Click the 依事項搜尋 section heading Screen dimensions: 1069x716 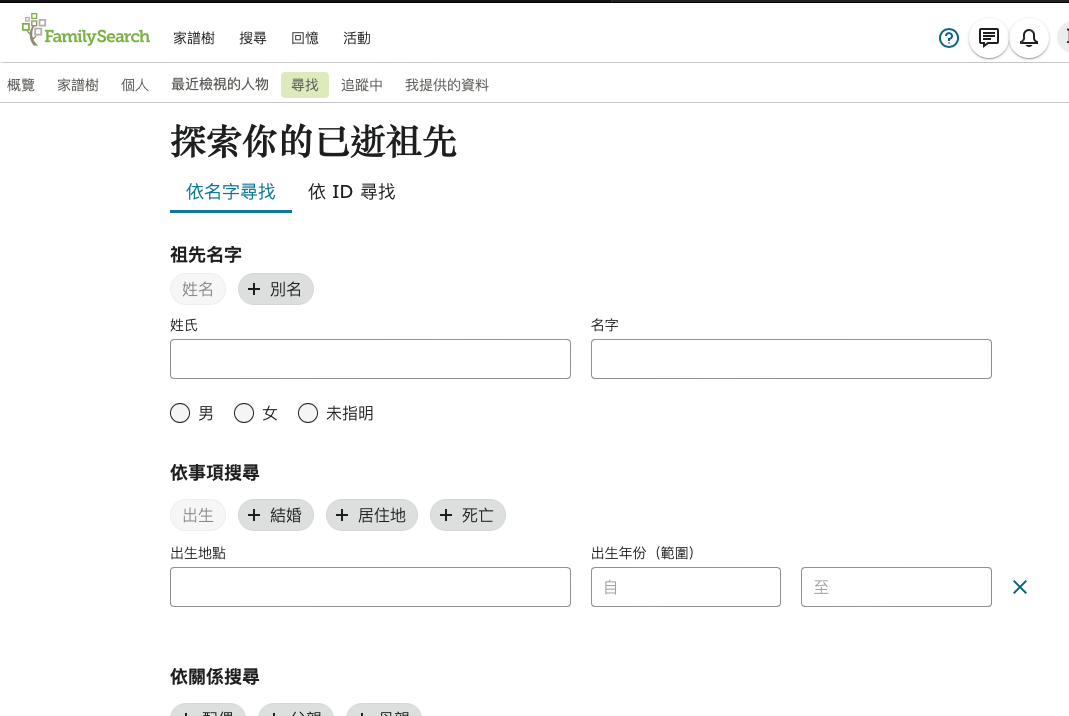tap(215, 473)
